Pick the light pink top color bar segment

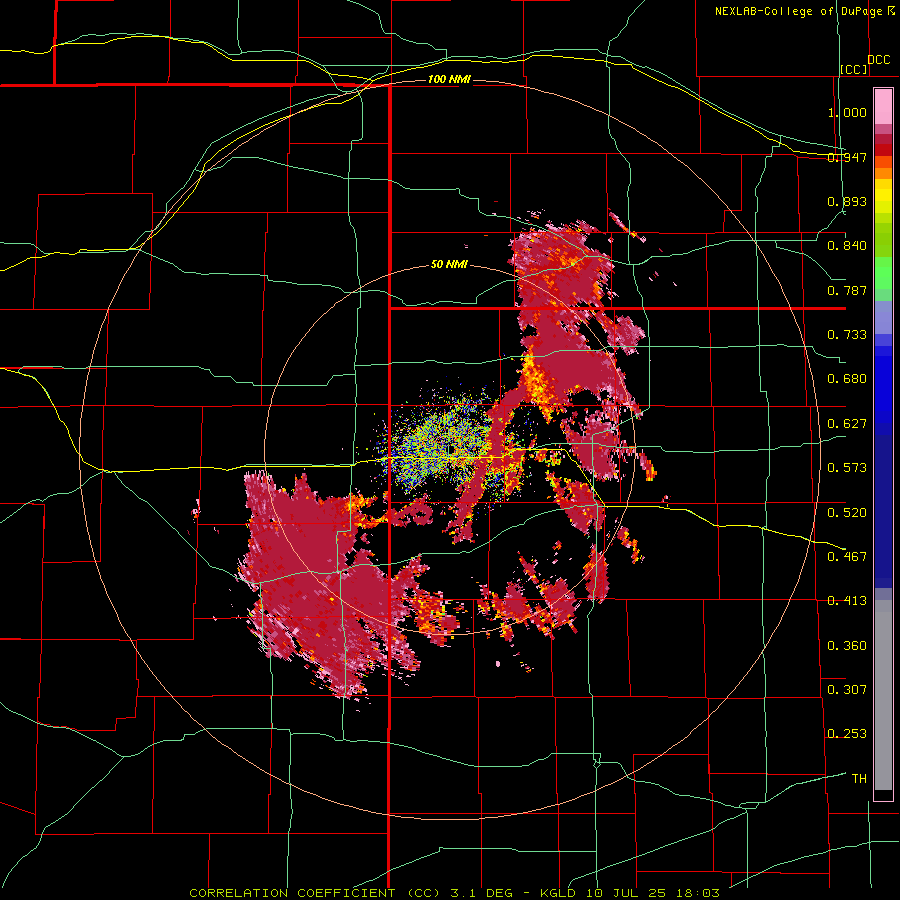pos(883,107)
